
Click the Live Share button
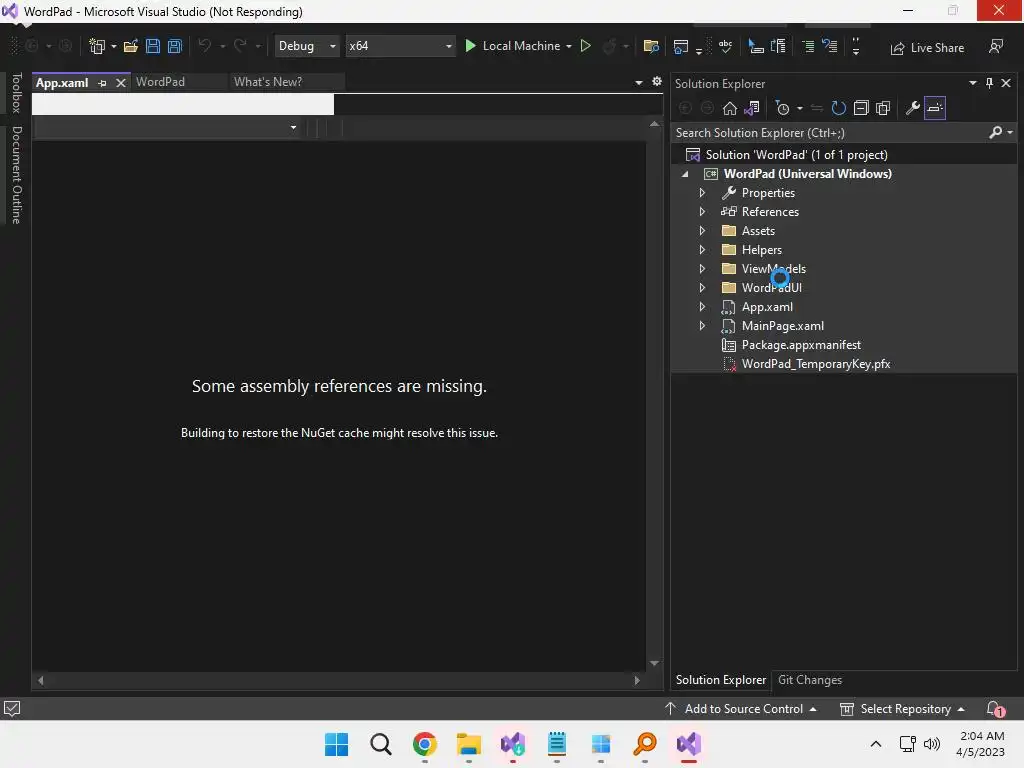point(927,48)
